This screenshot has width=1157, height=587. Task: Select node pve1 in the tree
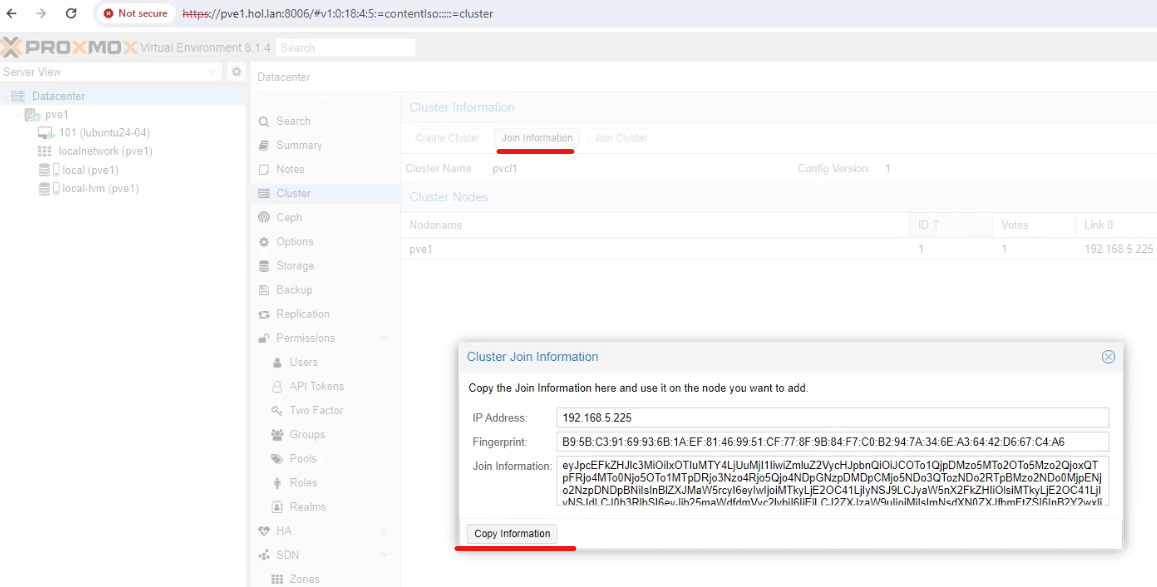[x=56, y=114]
